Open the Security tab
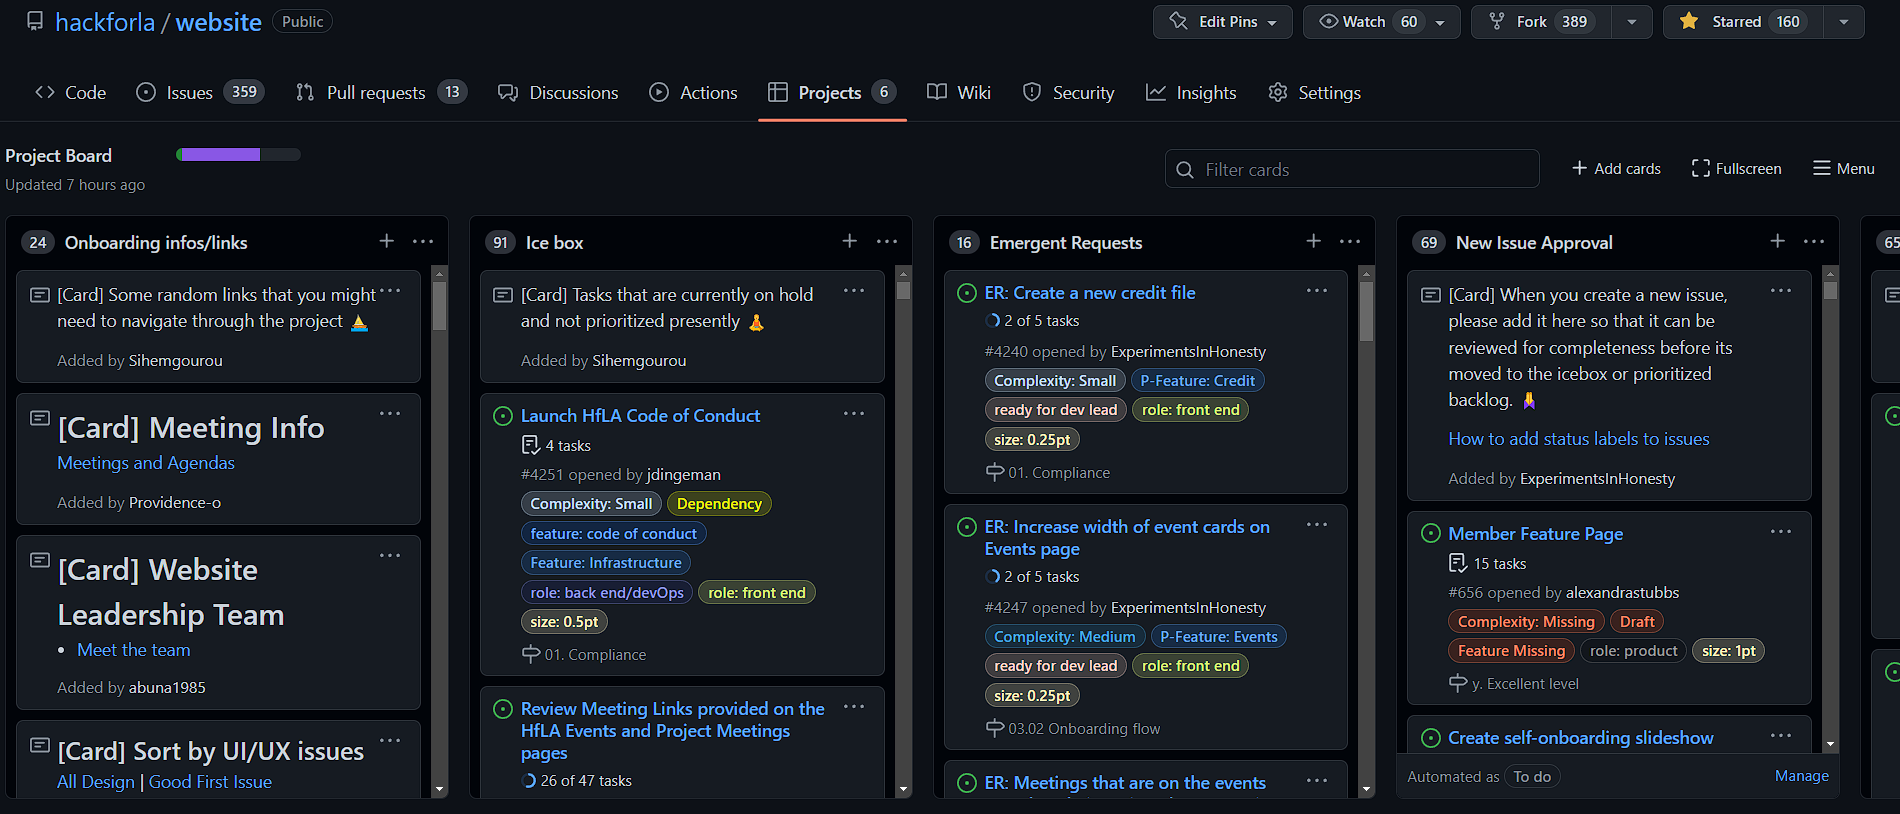Image resolution: width=1900 pixels, height=814 pixels. coord(1068,92)
